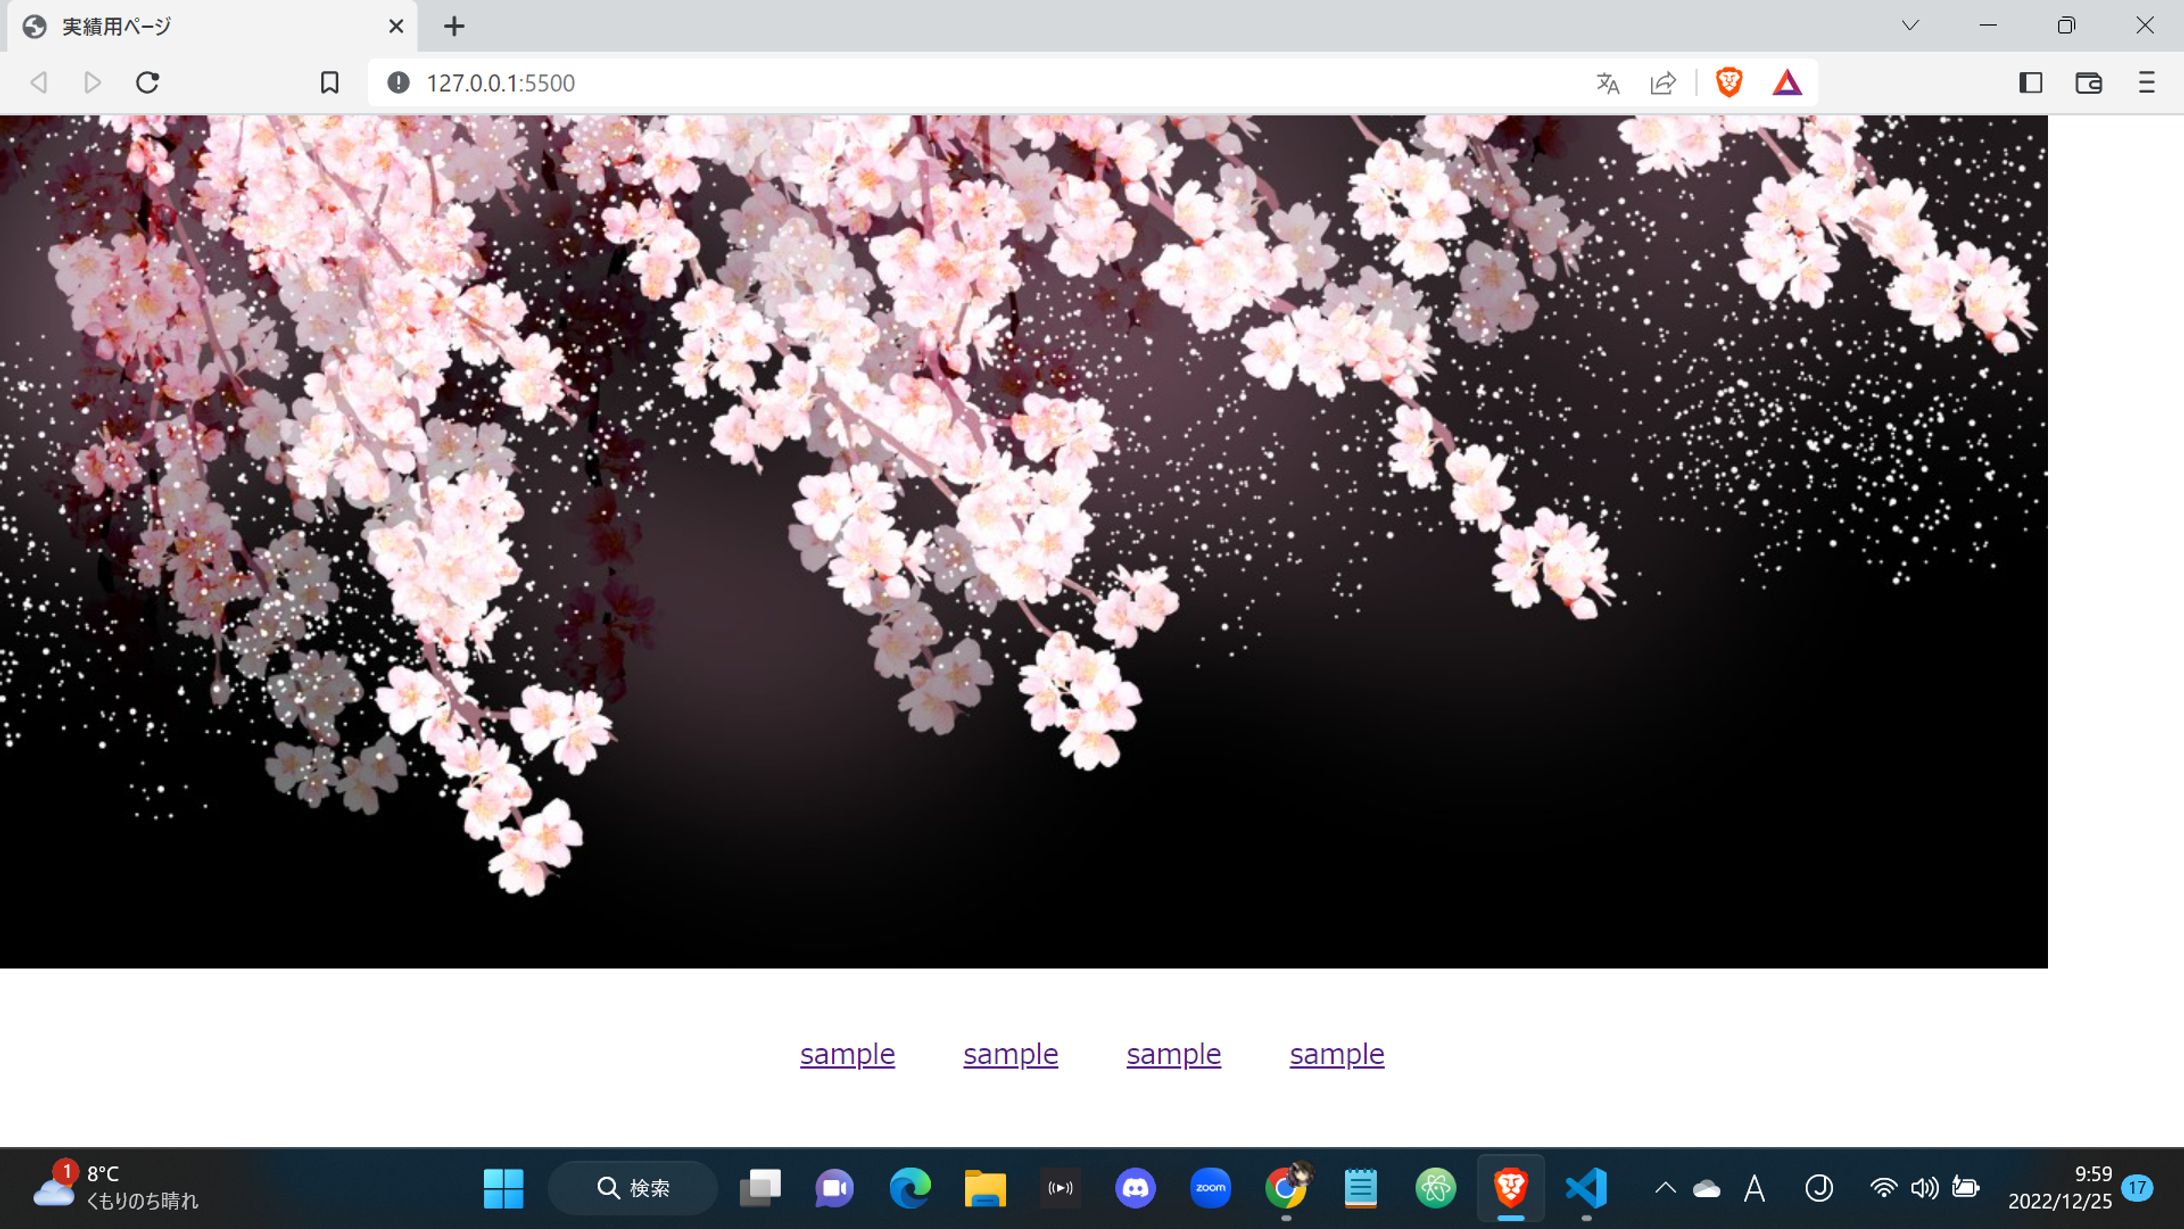The image size is (2184, 1229).
Task: Minimize the browser window
Action: point(1988,25)
